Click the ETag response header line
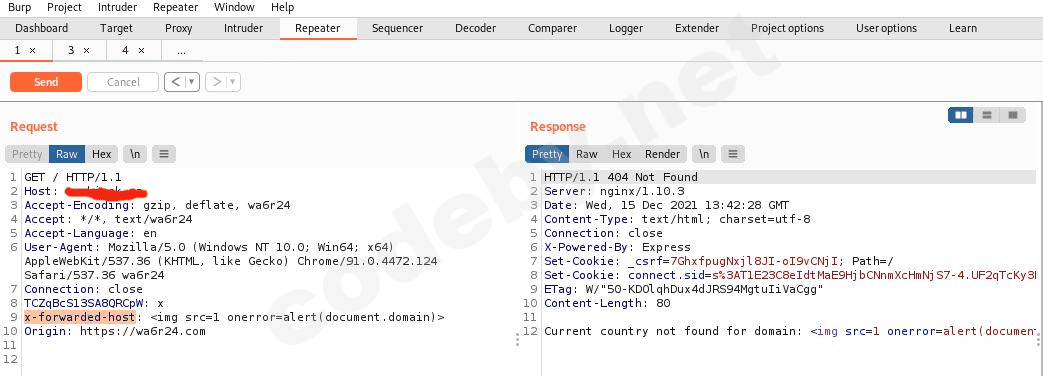The width and height of the screenshot is (1043, 376). (684, 289)
